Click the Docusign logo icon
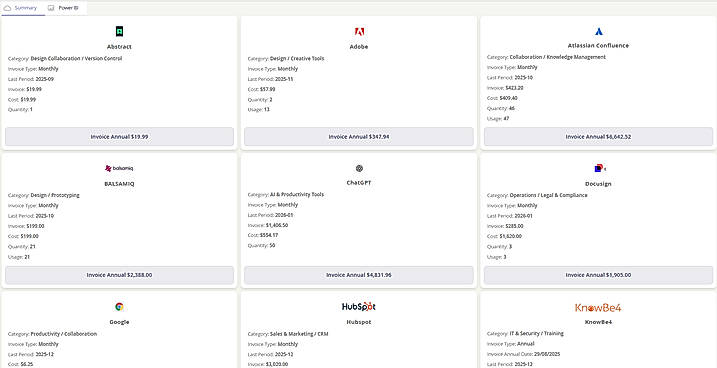Screen dimensions: 717x368 [x=600, y=169]
